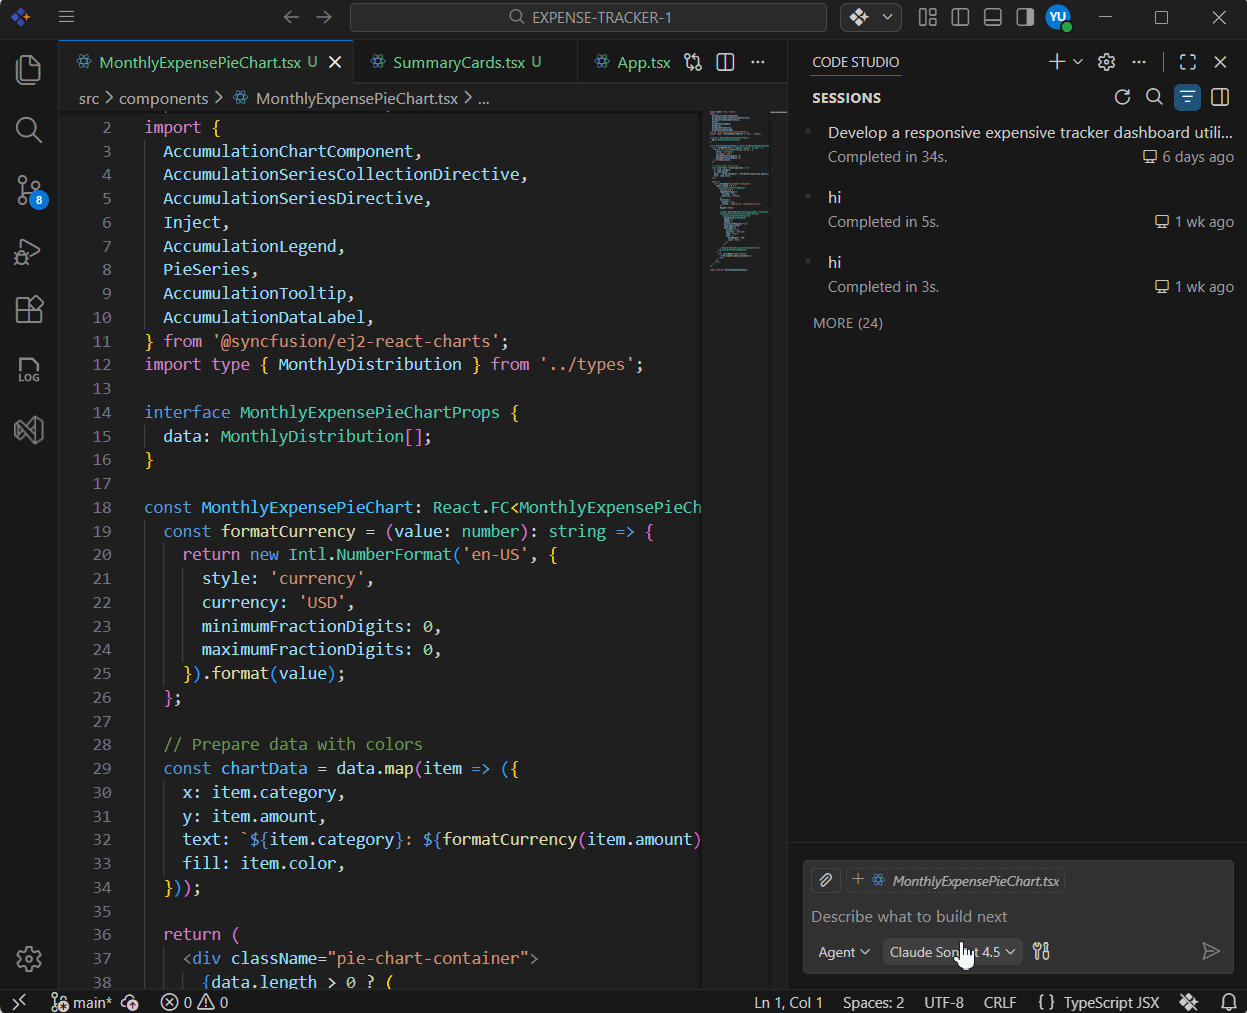Click Ln 1, Col 1 in status bar
The width and height of the screenshot is (1247, 1013).
788,1002
